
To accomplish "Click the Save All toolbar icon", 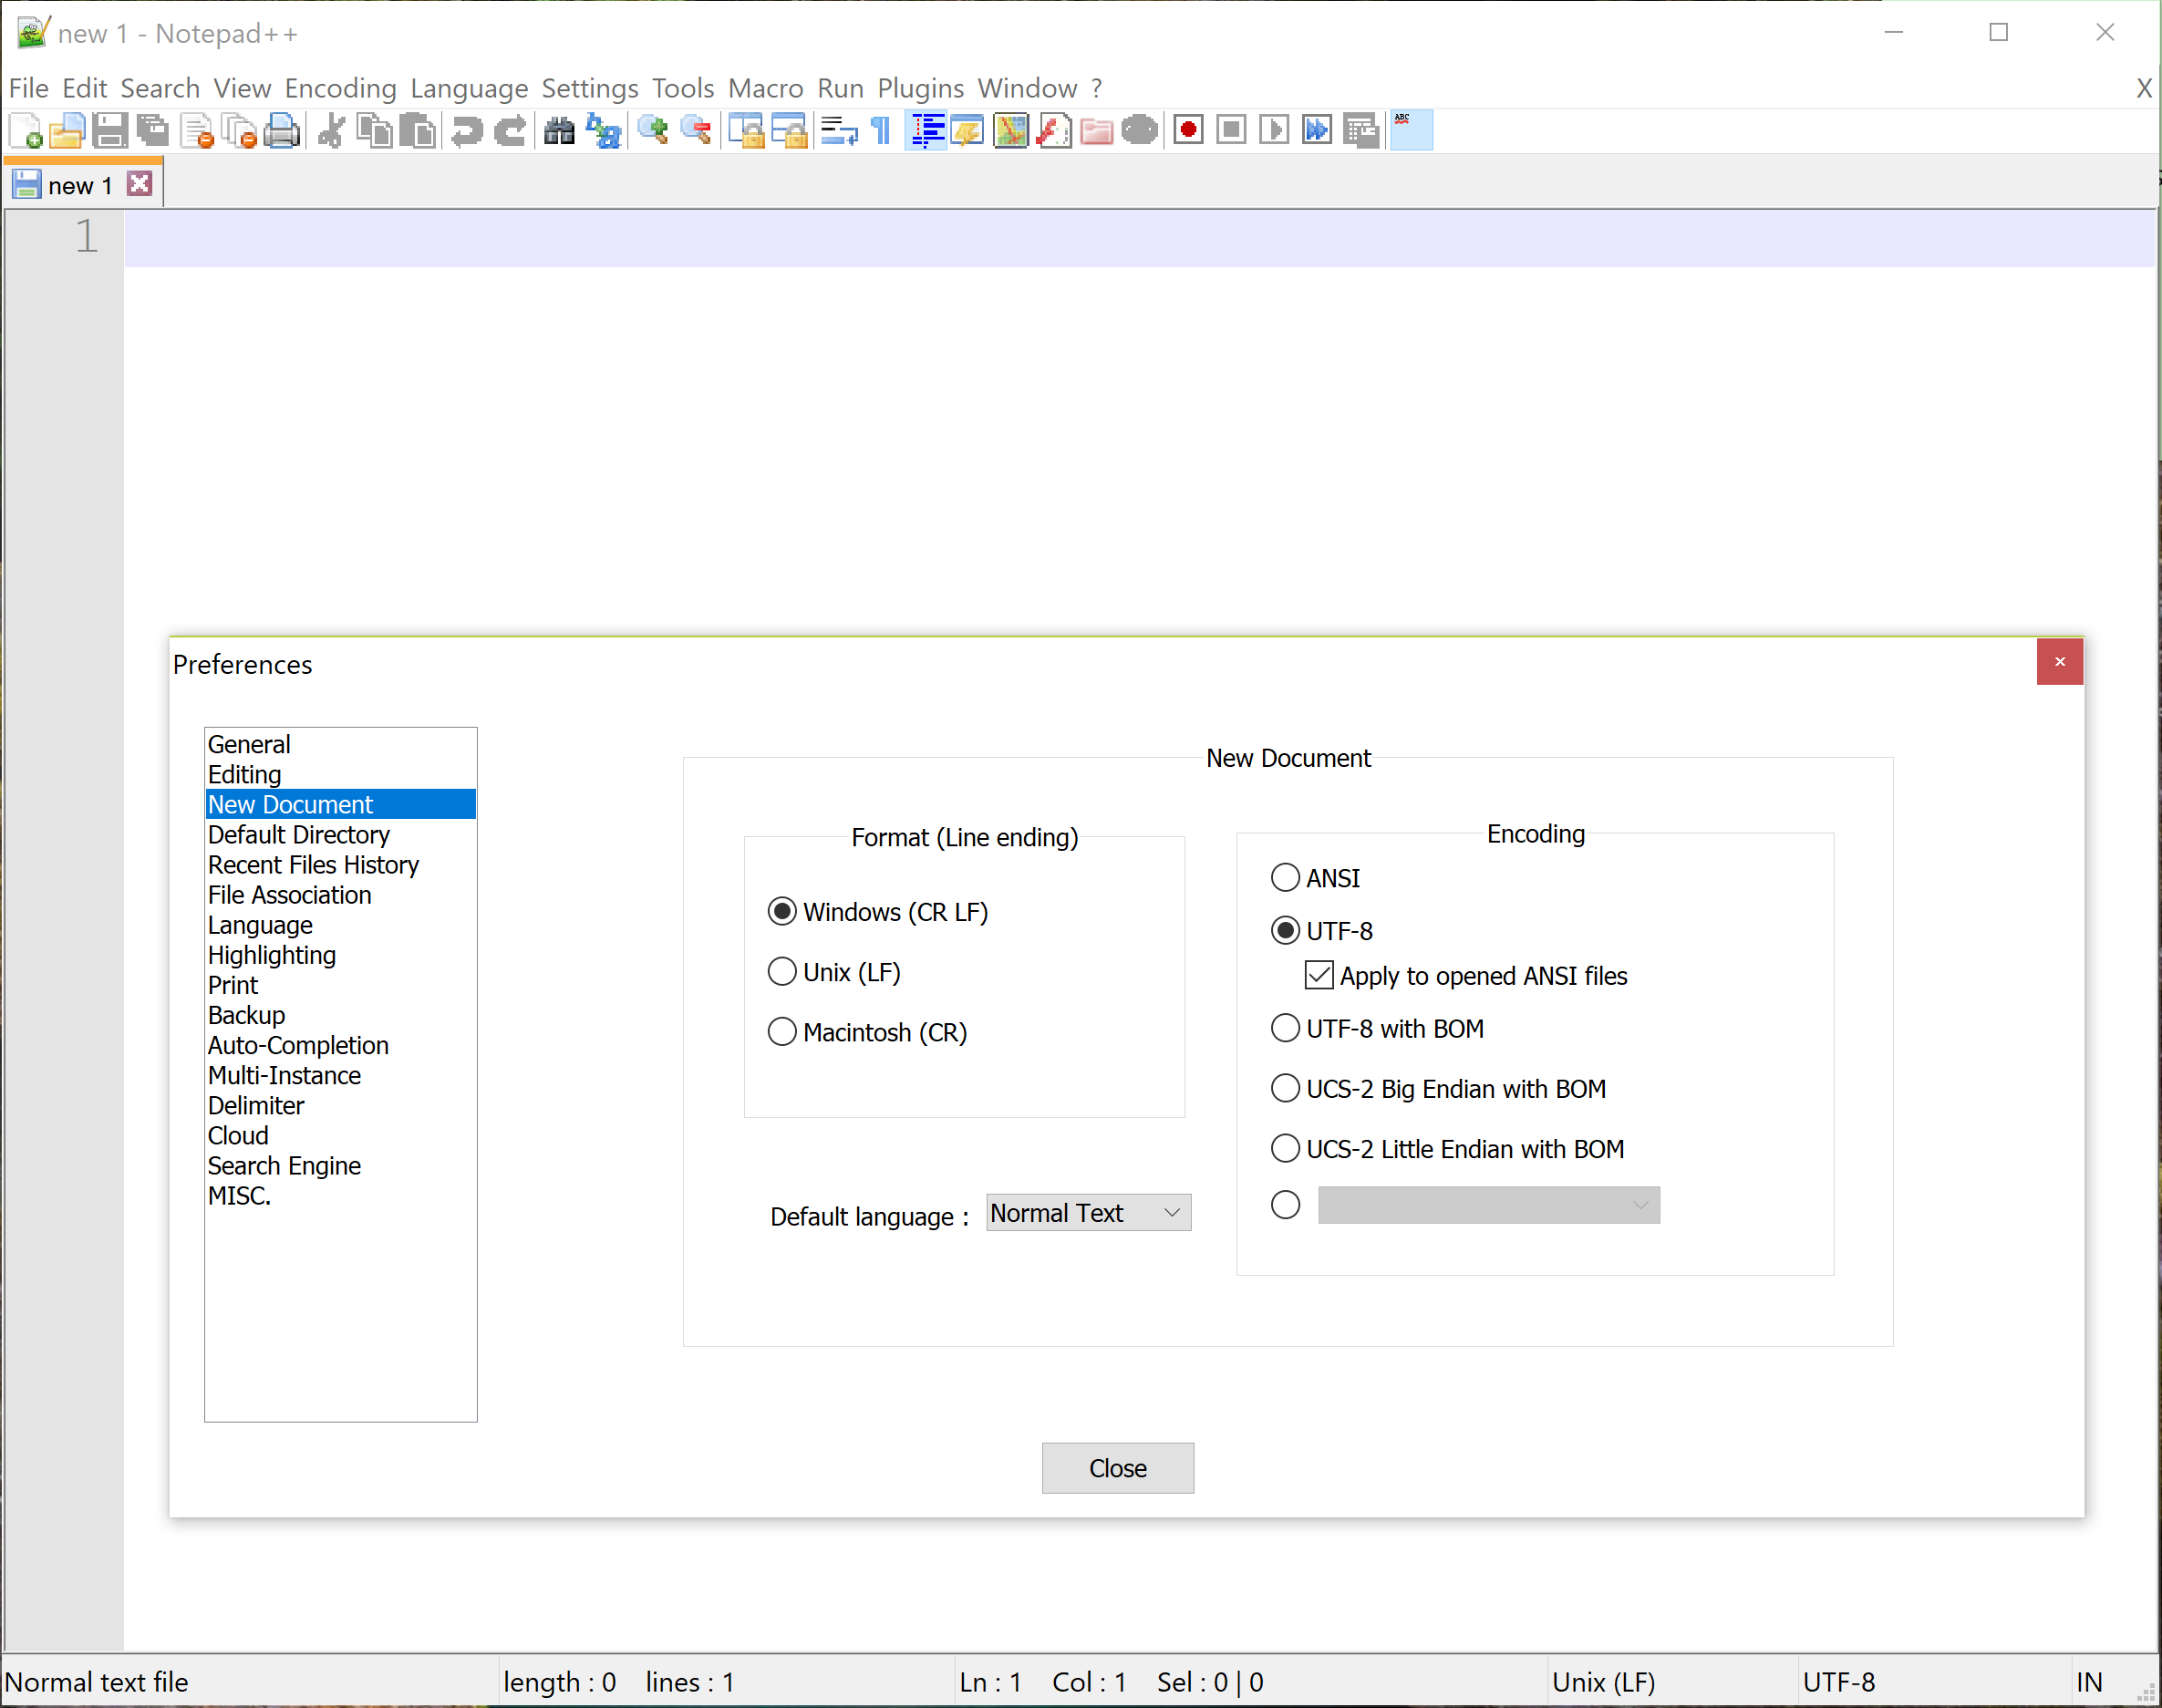I will point(153,131).
